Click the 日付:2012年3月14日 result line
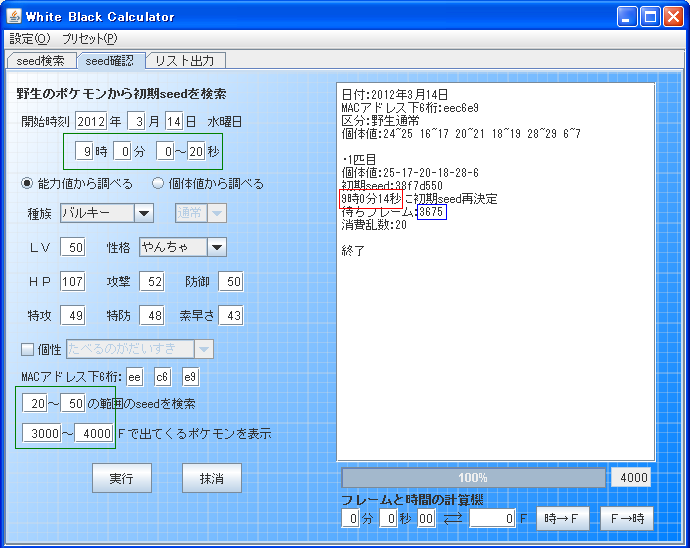 [395, 95]
